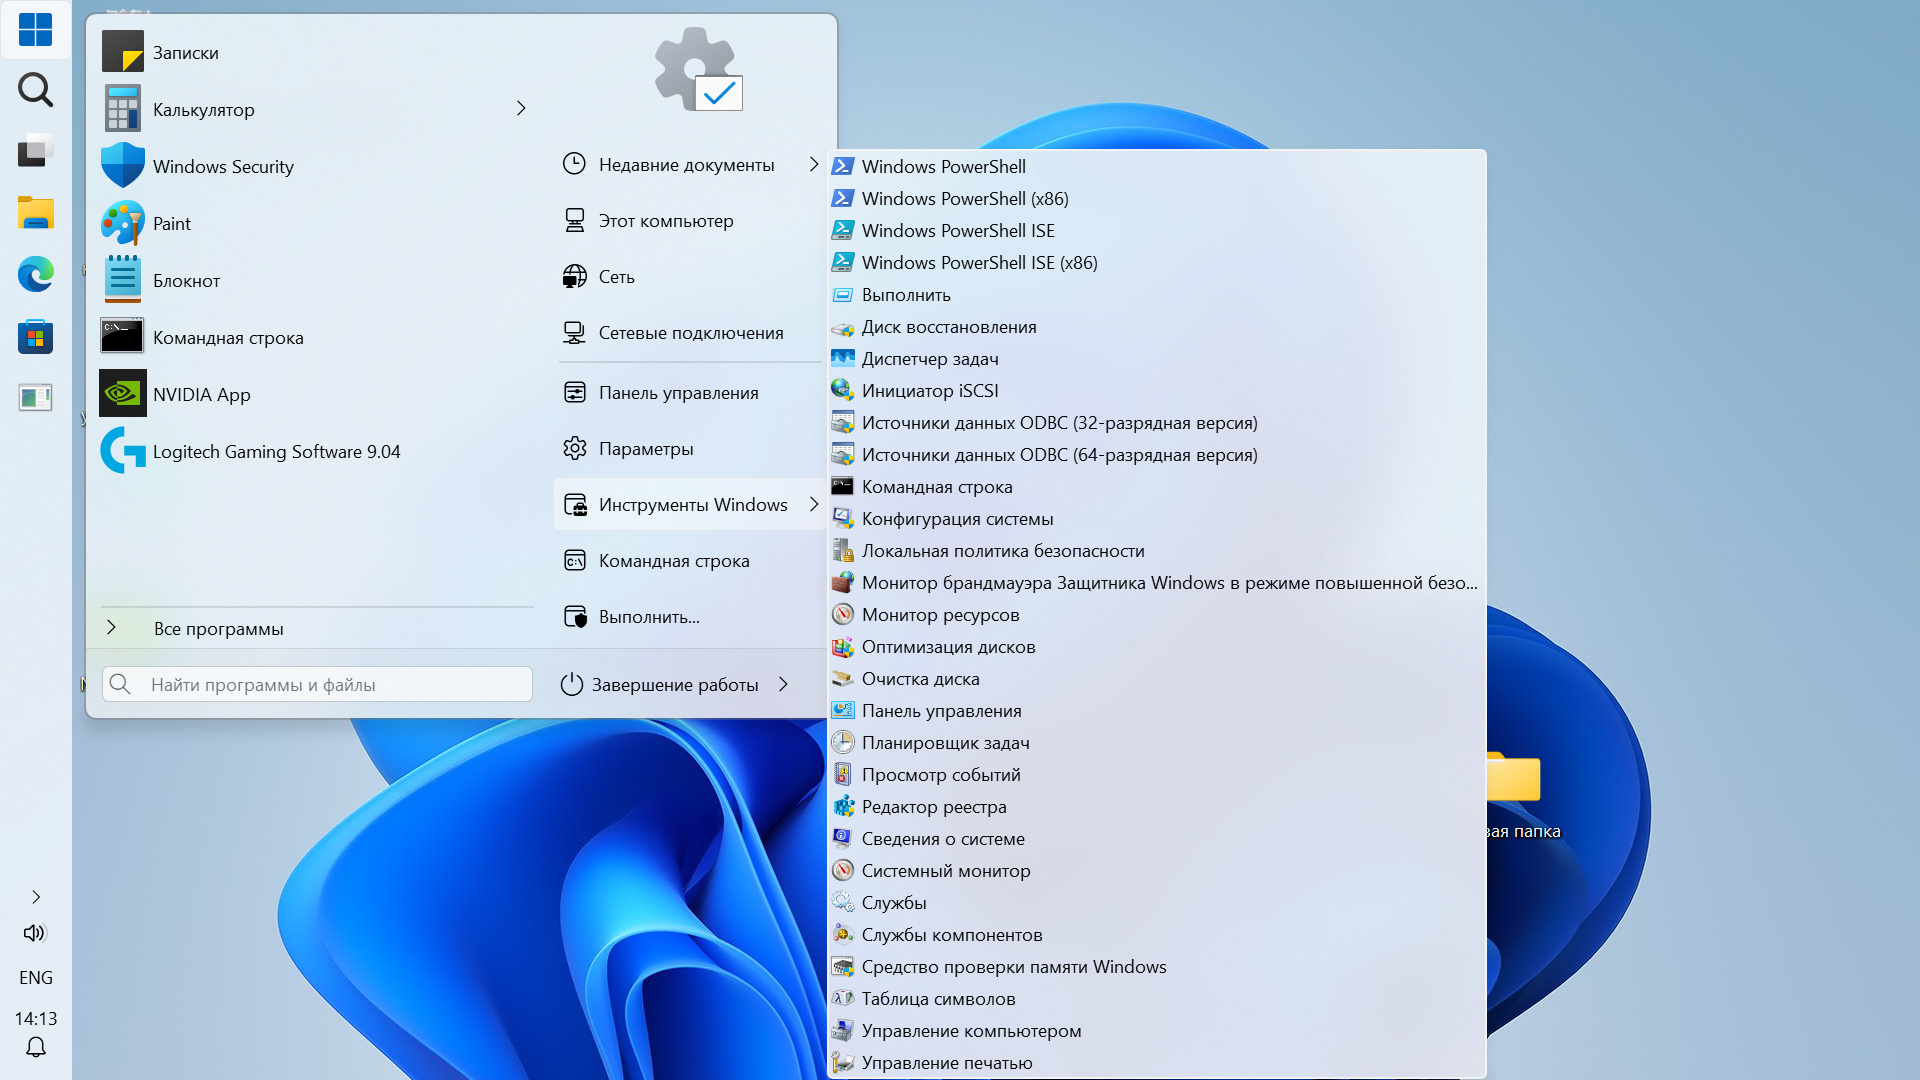
Task: Select Task Manager in submenu
Action: (929, 359)
